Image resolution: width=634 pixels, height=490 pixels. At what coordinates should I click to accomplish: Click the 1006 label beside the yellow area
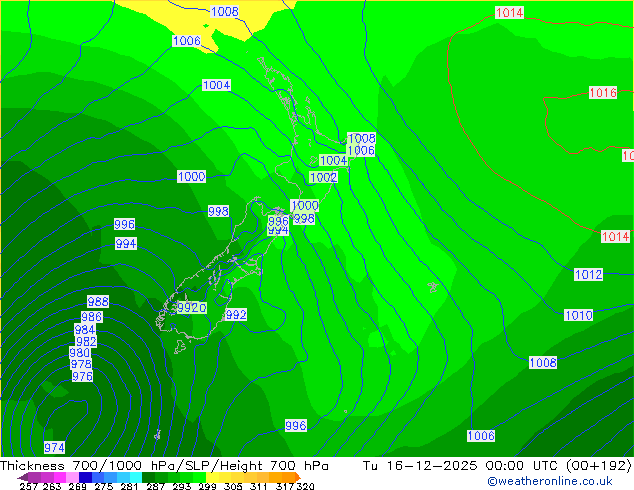[x=187, y=40]
